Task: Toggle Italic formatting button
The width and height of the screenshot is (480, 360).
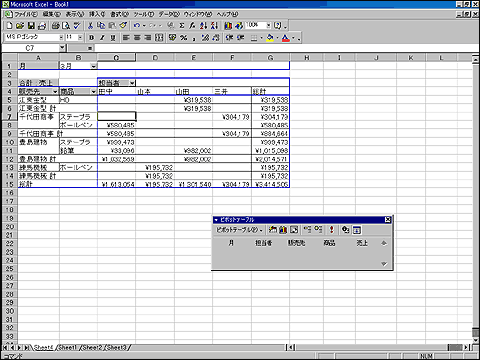Action: (x=102, y=38)
